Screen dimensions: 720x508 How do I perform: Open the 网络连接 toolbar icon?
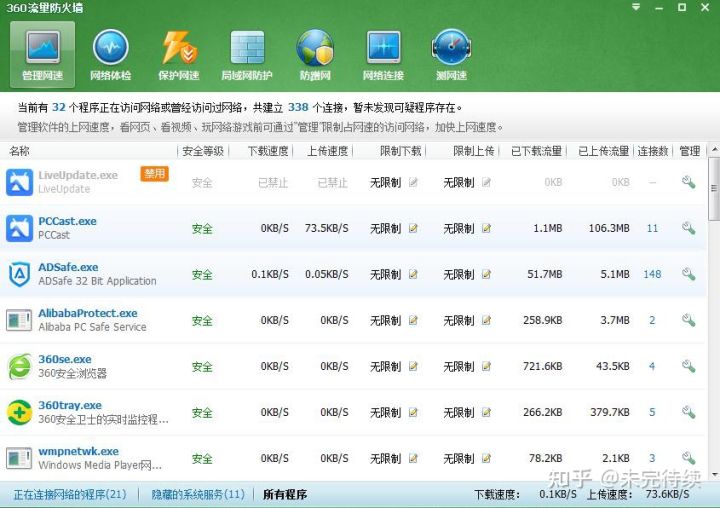tap(383, 54)
